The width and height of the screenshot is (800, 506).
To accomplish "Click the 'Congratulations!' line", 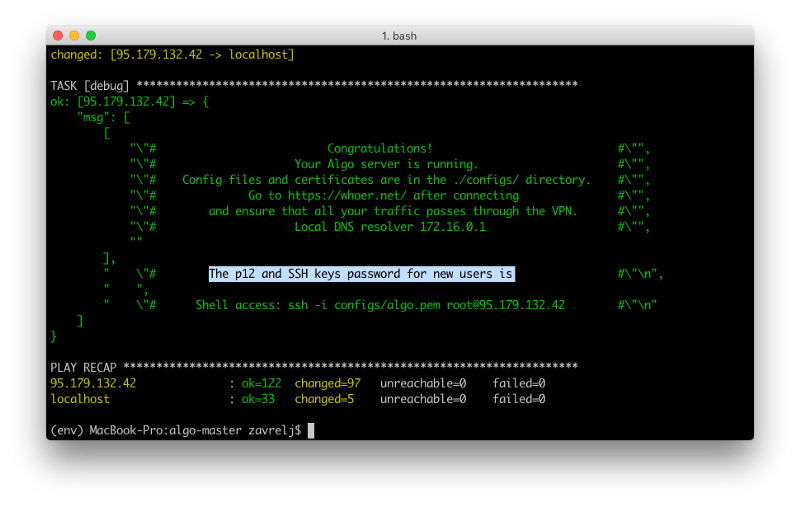I will point(380,148).
